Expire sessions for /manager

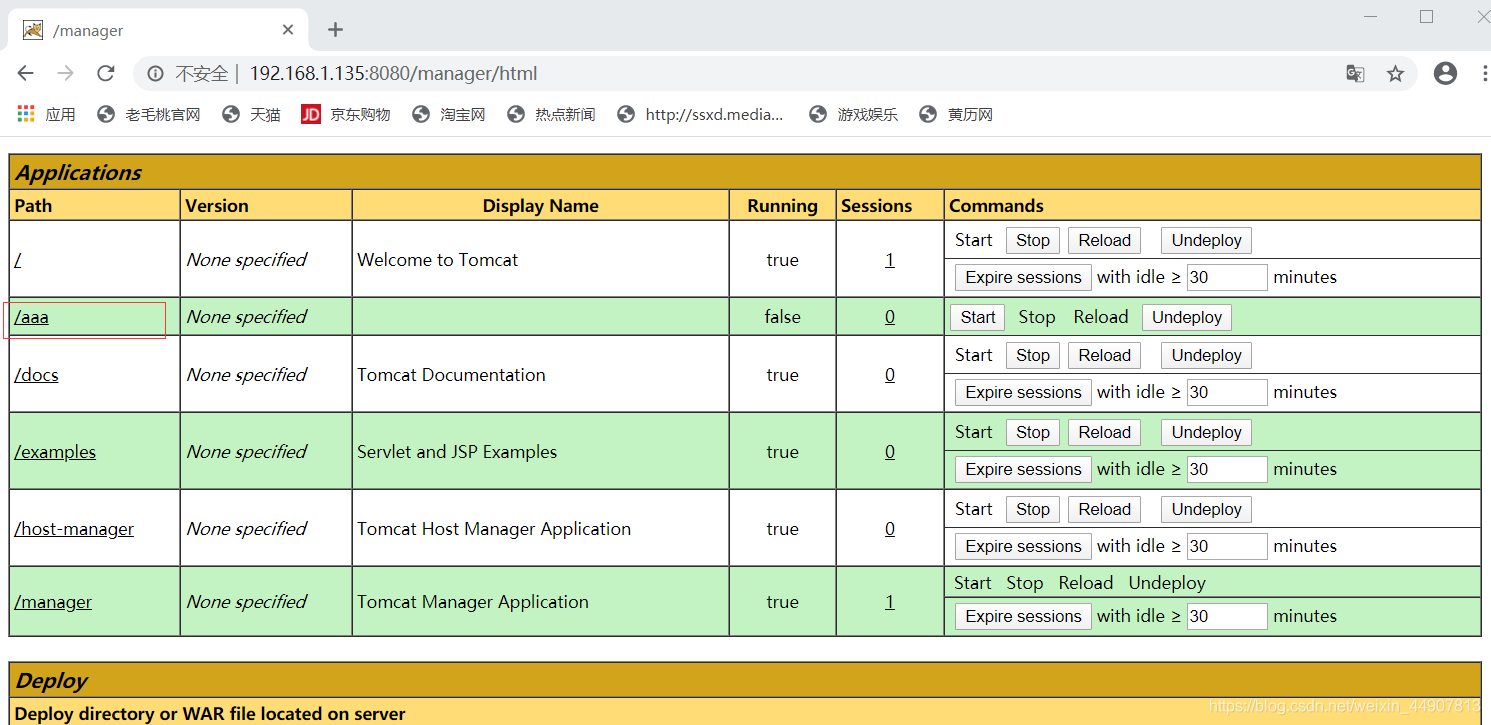tap(1023, 616)
